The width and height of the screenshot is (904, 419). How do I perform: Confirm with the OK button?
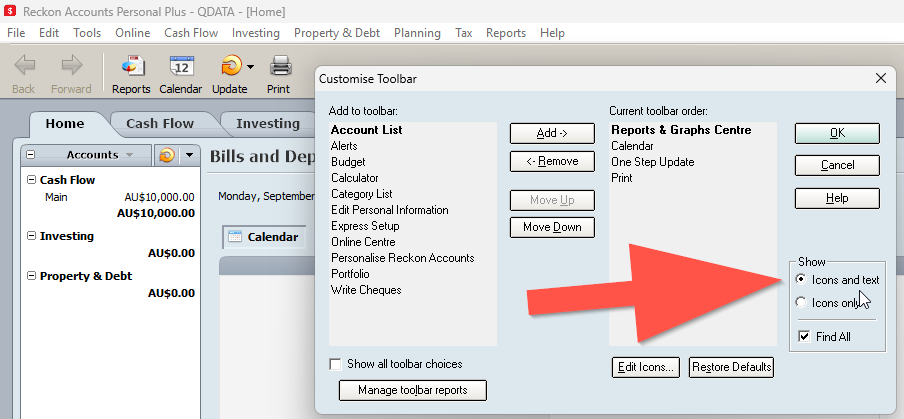point(837,133)
